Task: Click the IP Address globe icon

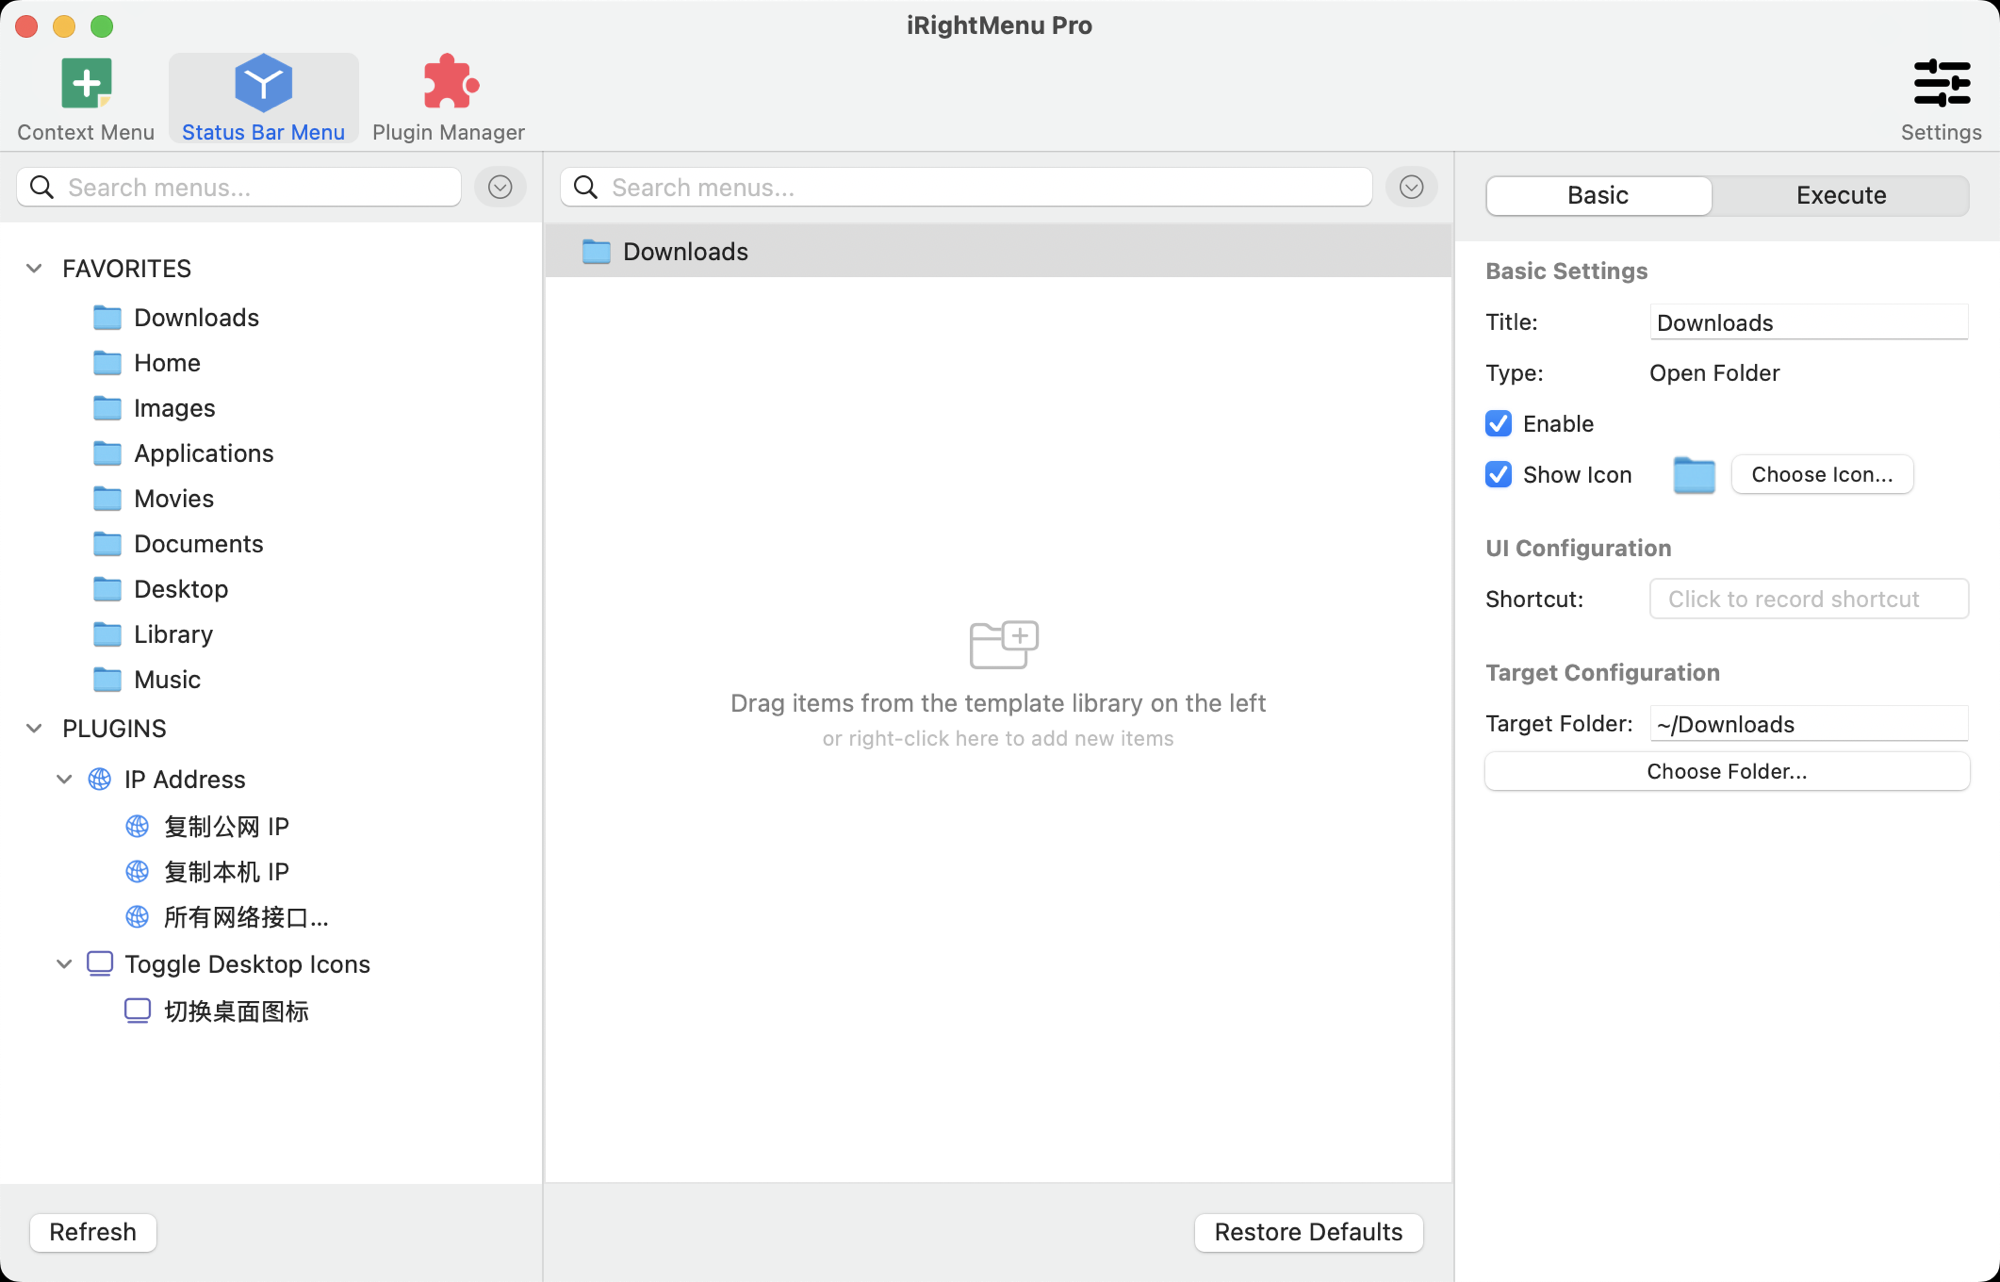Action: tap(99, 779)
